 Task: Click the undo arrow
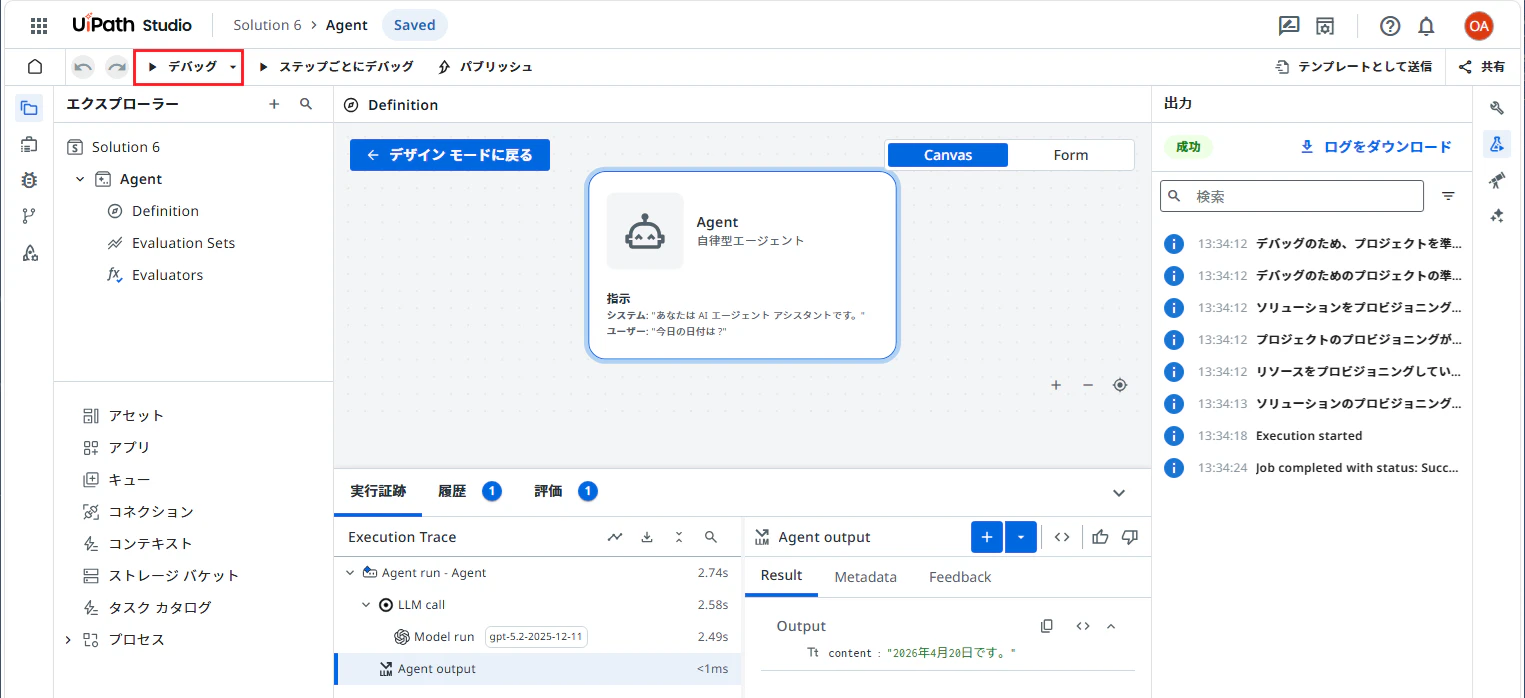(x=84, y=67)
